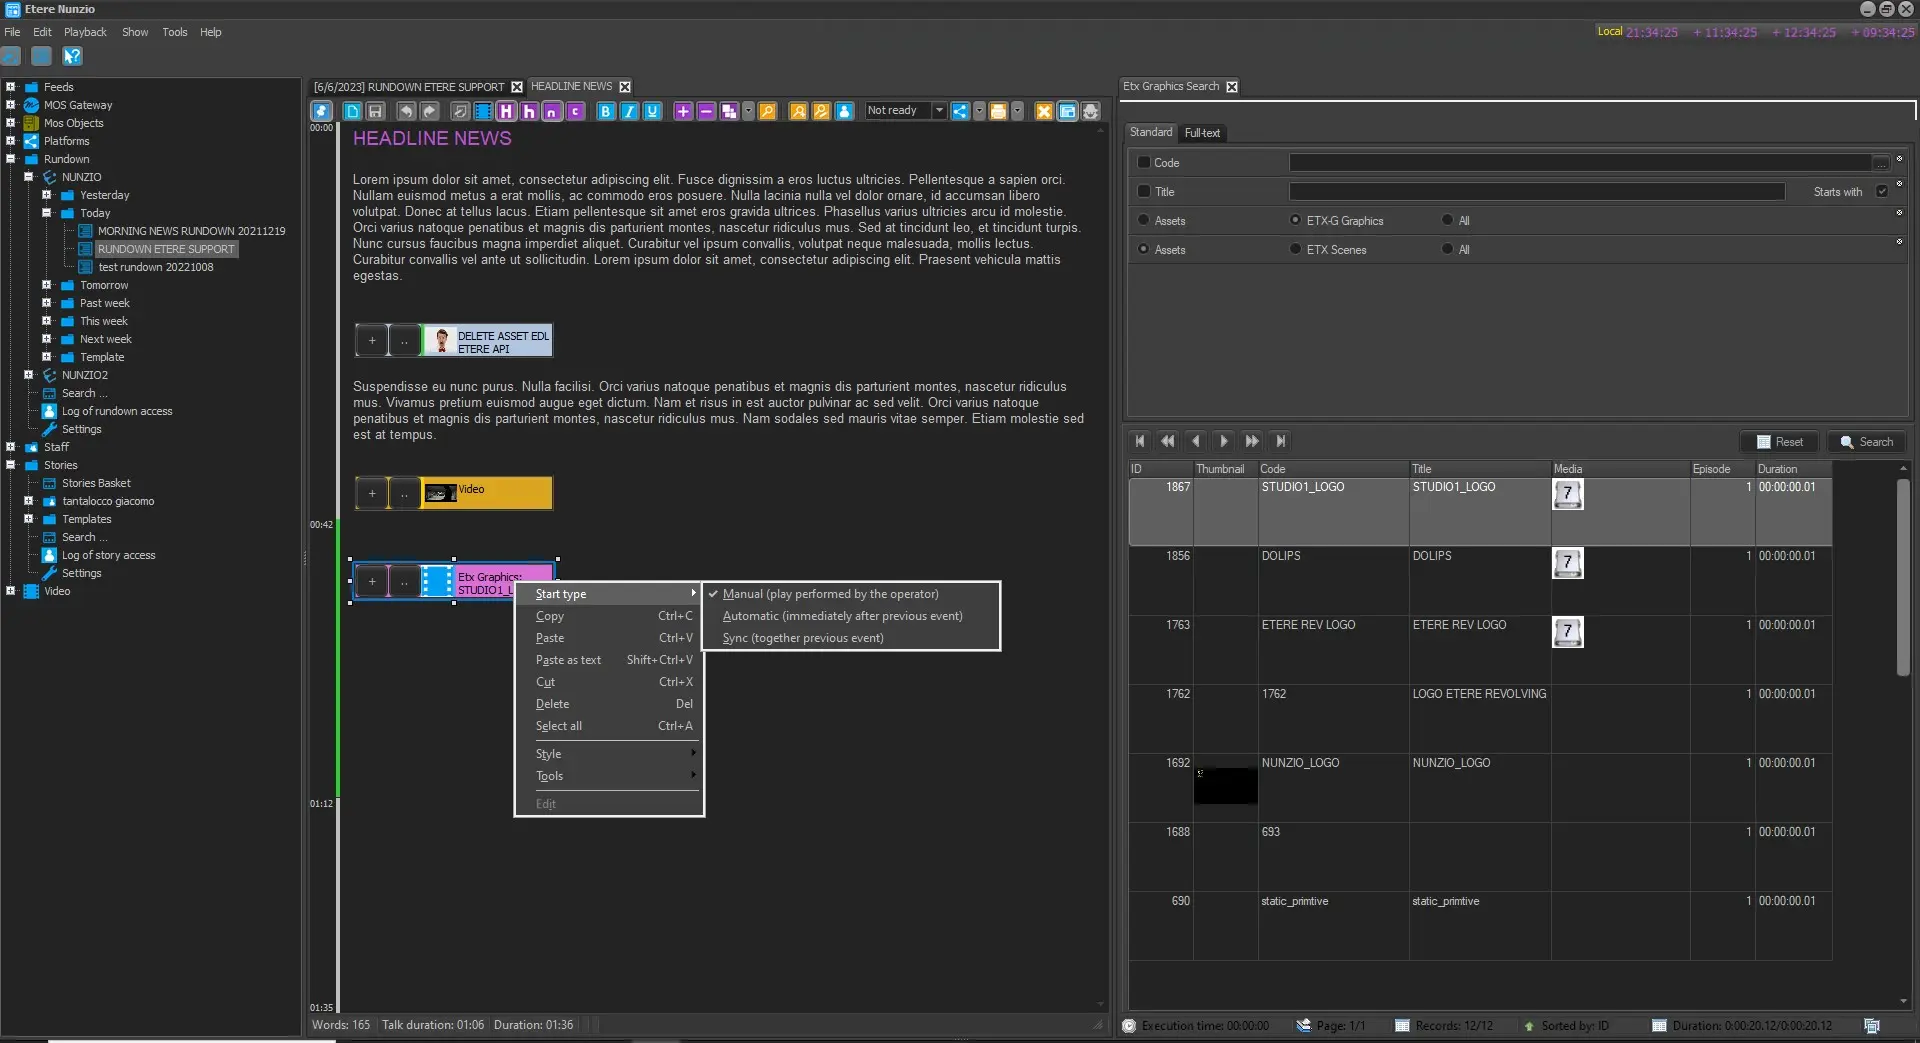The width and height of the screenshot is (1920, 1043).
Task: Click the purple plus icon in toolbar
Action: [x=683, y=111]
